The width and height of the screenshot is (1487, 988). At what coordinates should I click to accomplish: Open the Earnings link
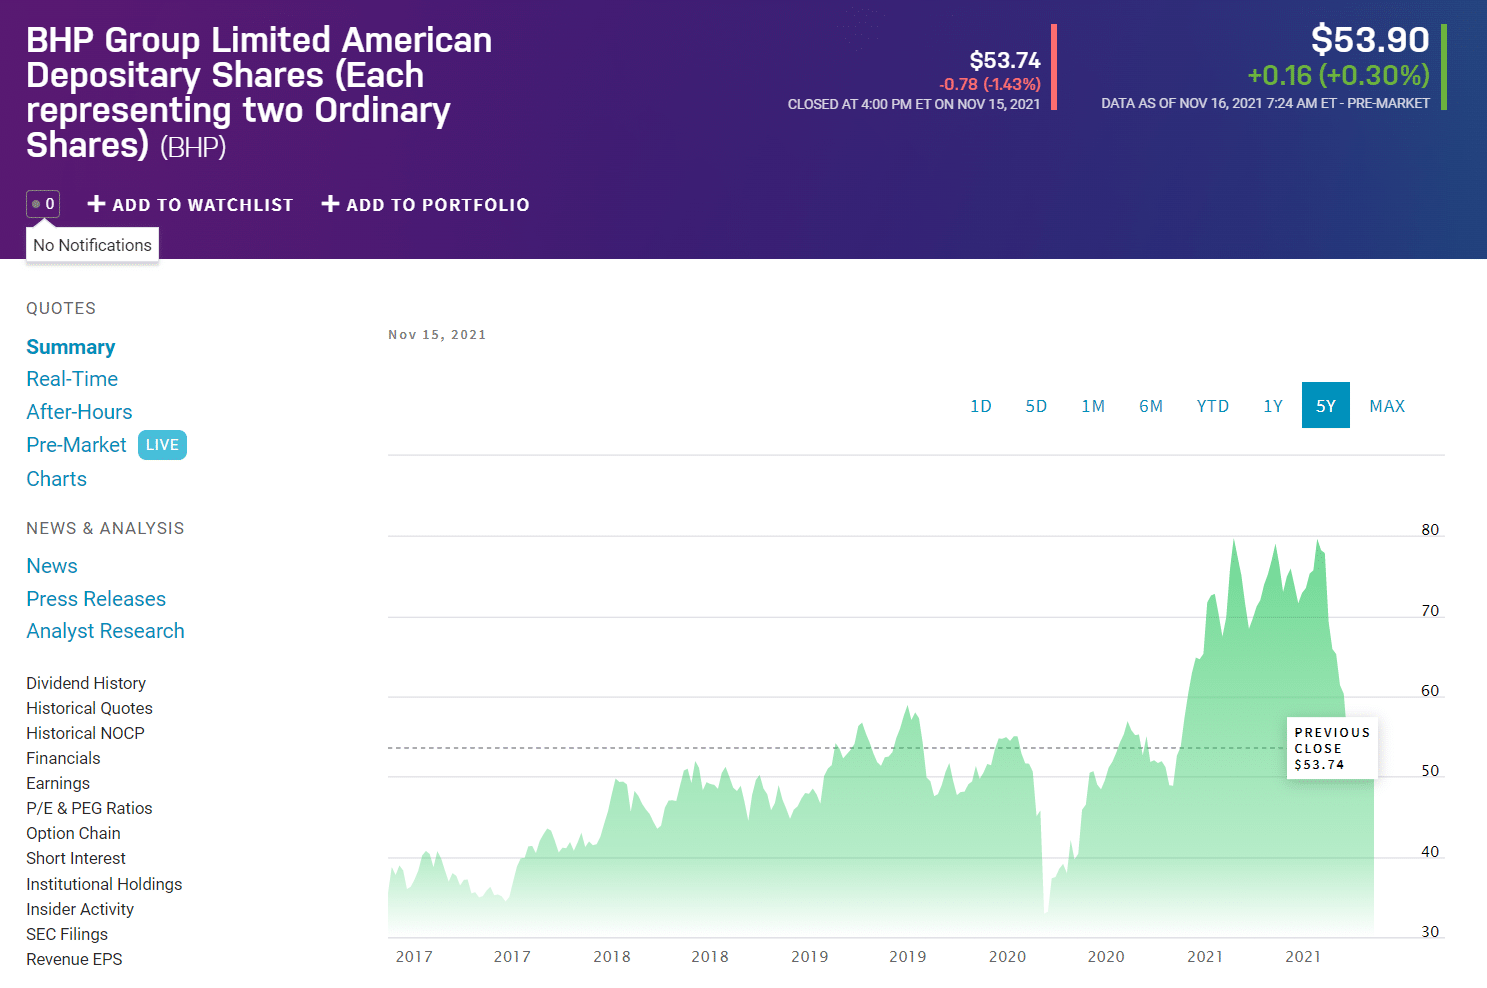[x=58, y=783]
